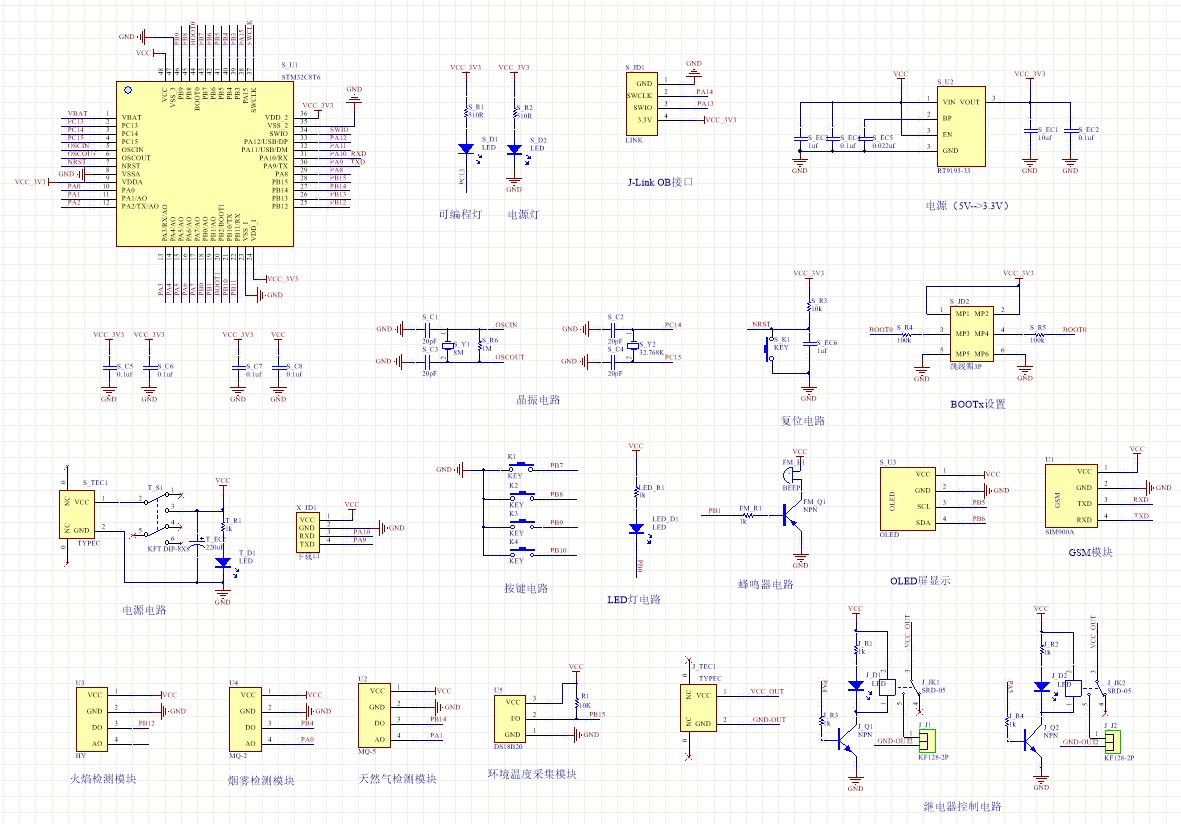
Task: Select the DS18B20 temperature sensor U5
Action: pos(513,718)
